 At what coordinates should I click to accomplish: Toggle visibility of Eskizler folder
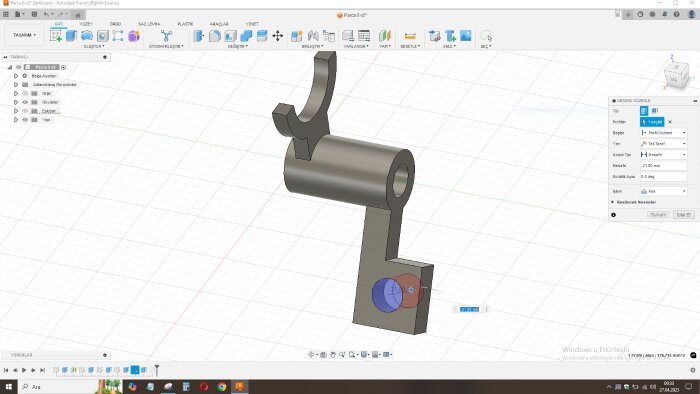(25, 111)
